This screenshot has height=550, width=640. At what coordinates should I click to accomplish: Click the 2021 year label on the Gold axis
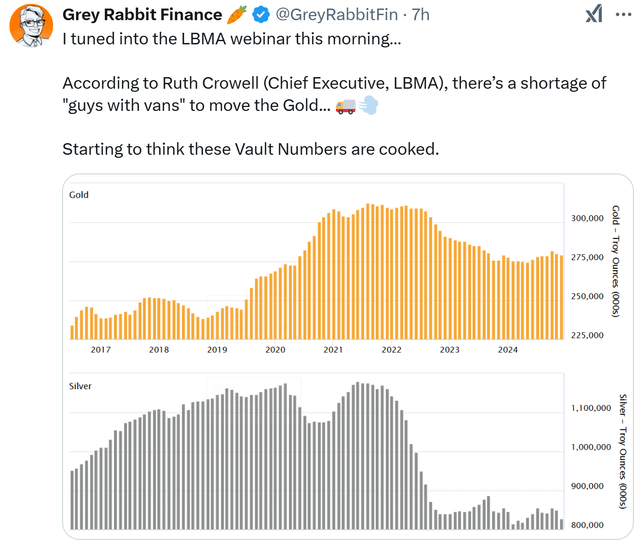coord(333,350)
